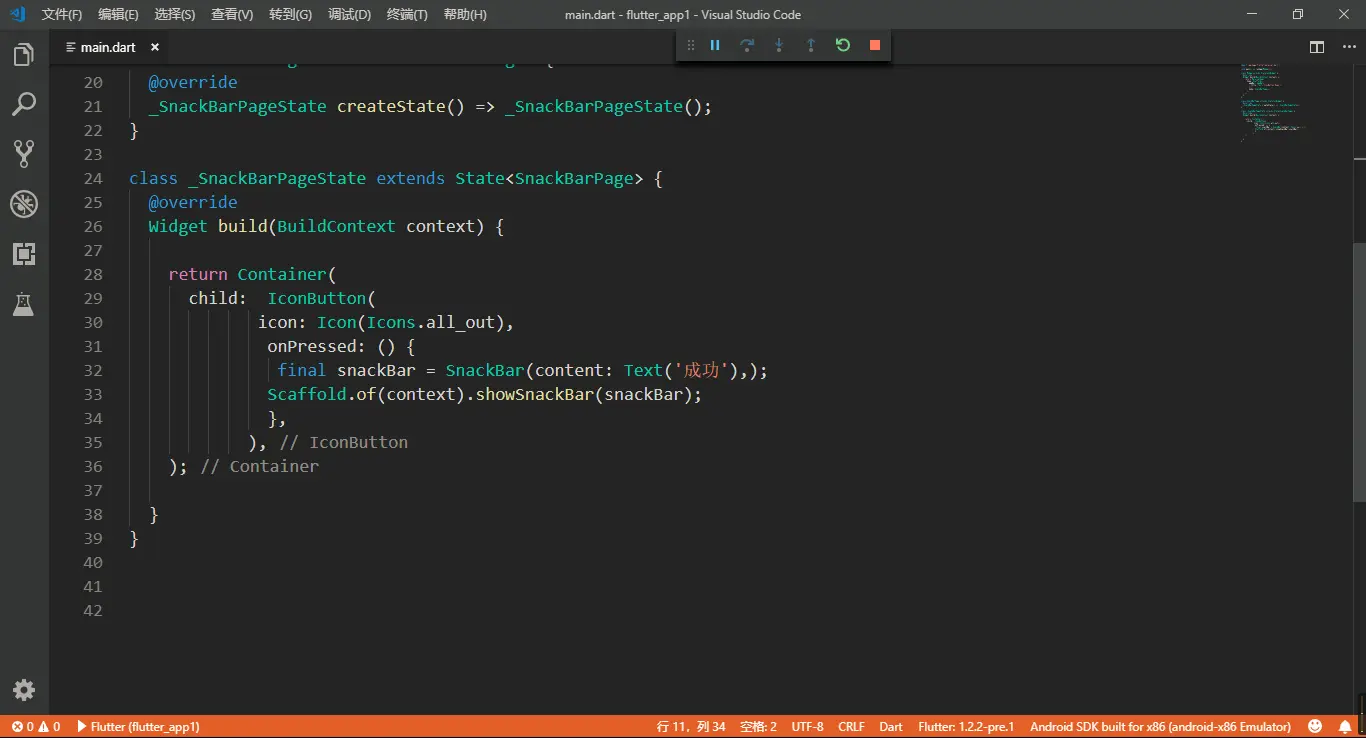Click Step Into in debug toolbar
1366x738 pixels.
point(779,45)
